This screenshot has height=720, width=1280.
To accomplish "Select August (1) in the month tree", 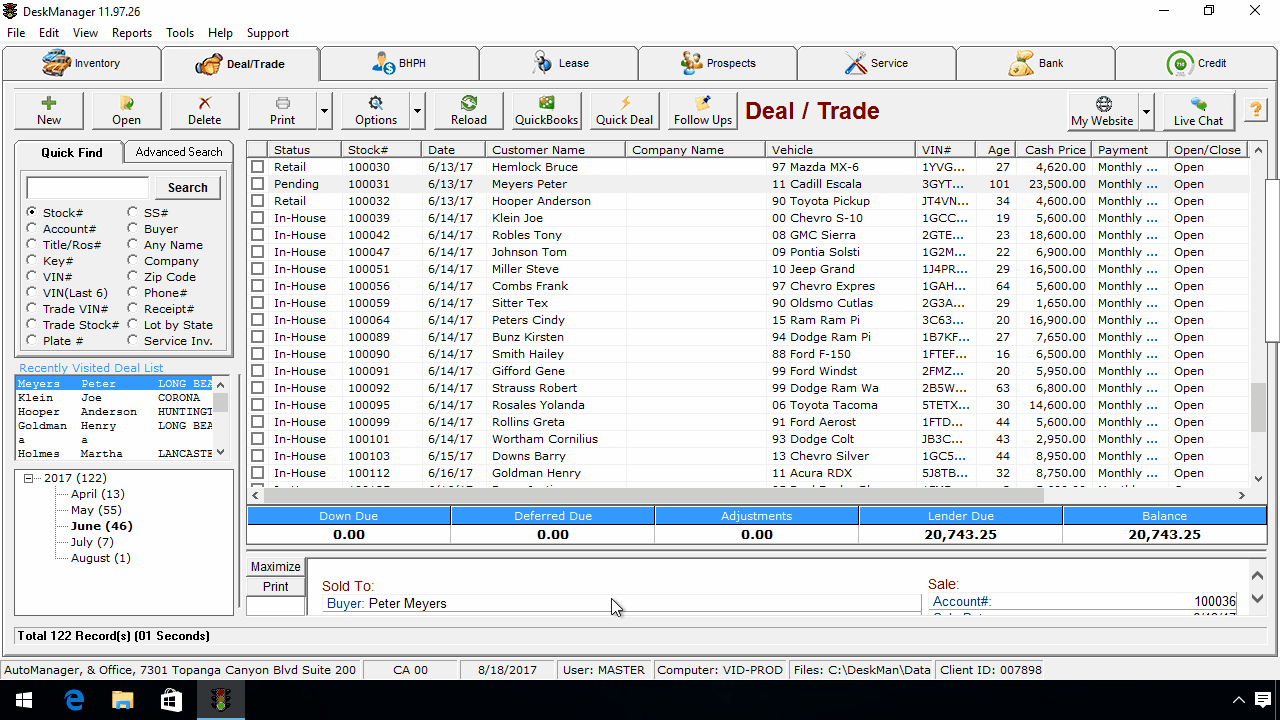I will coord(101,558).
